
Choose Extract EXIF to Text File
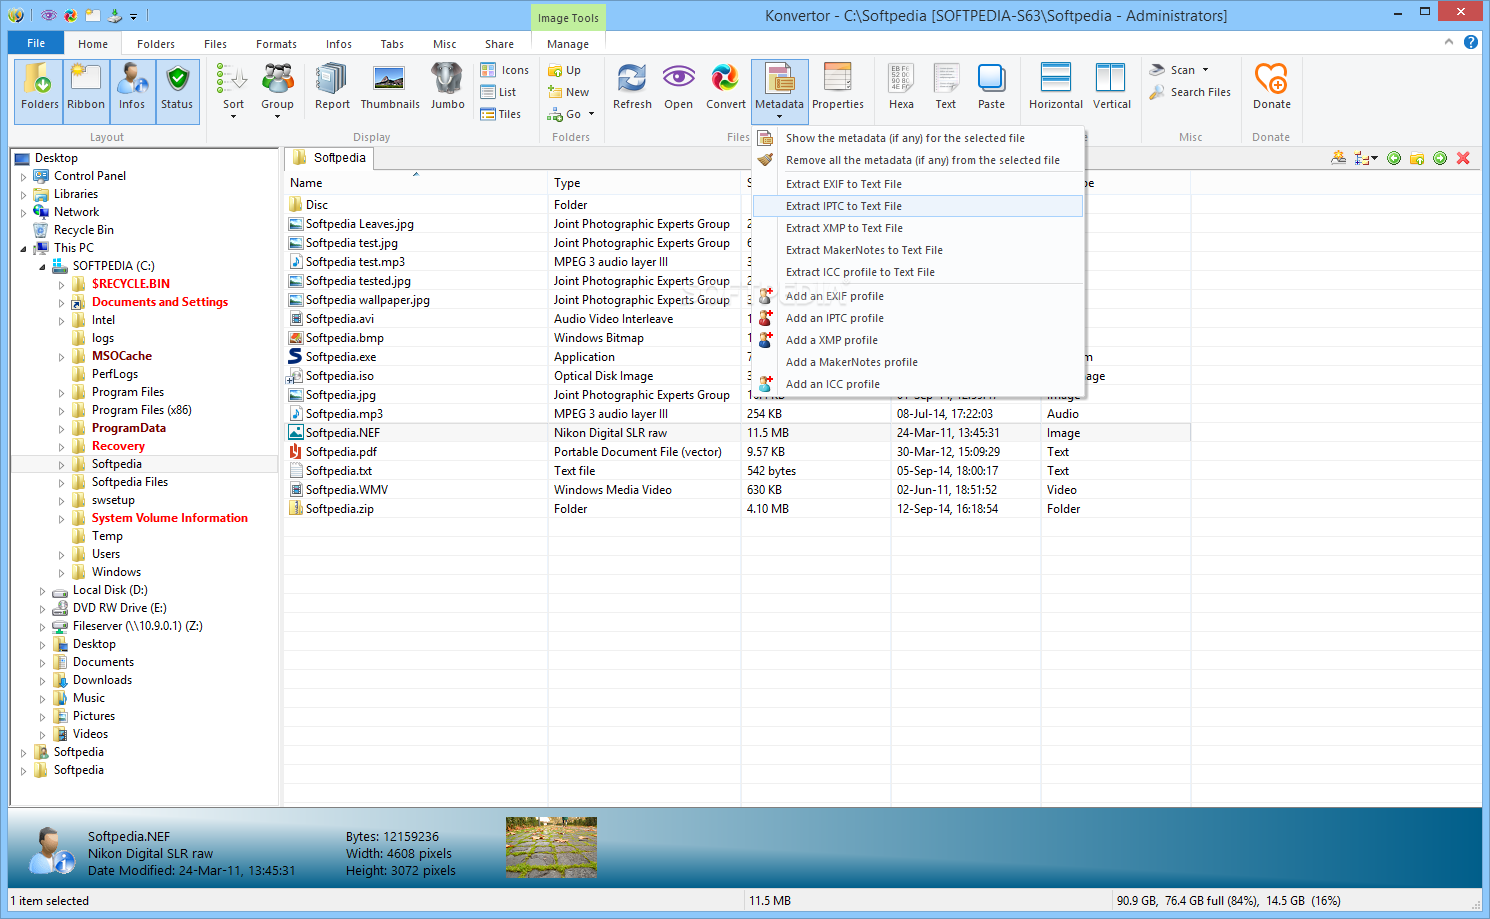(x=918, y=184)
